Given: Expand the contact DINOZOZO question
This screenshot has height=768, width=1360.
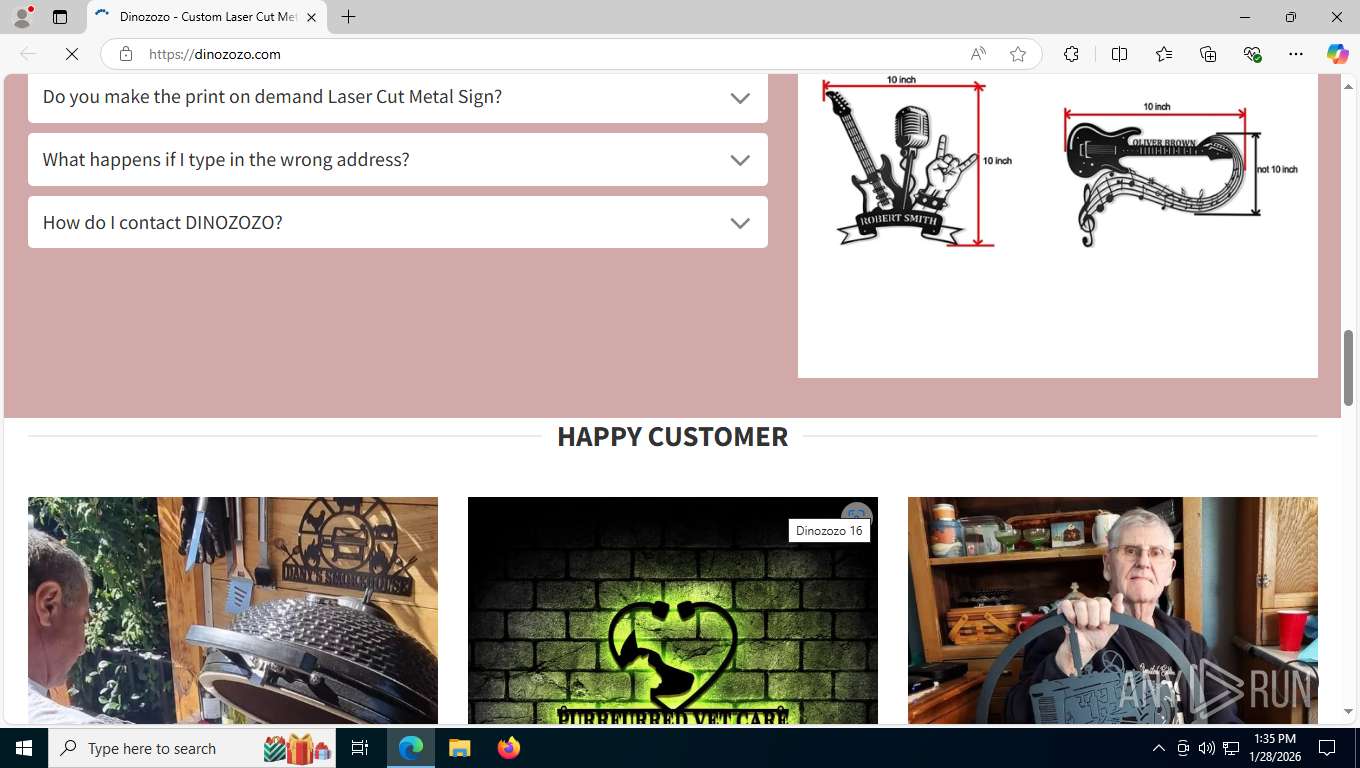Looking at the screenshot, I should tap(398, 222).
